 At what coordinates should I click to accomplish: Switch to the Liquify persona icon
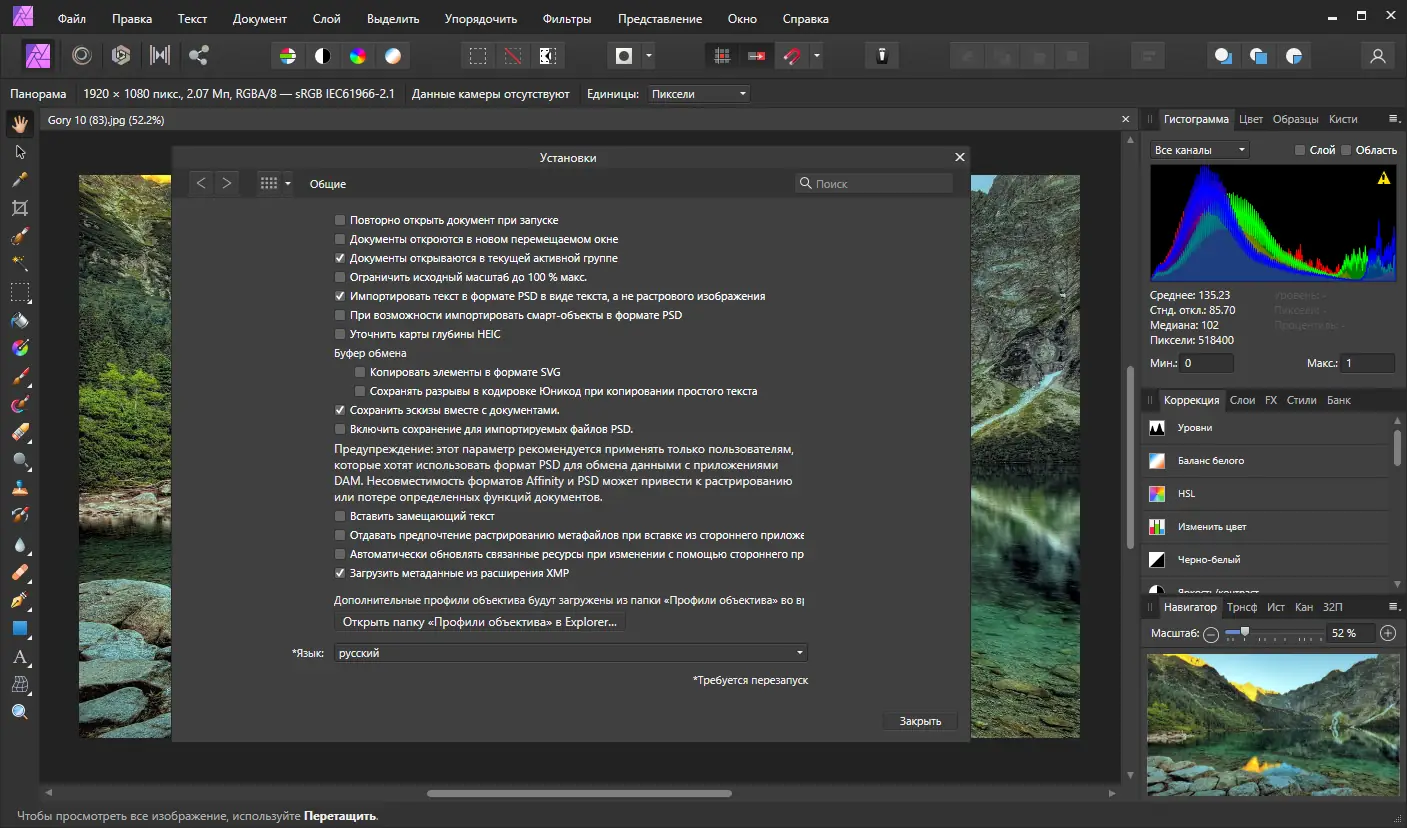(82, 56)
